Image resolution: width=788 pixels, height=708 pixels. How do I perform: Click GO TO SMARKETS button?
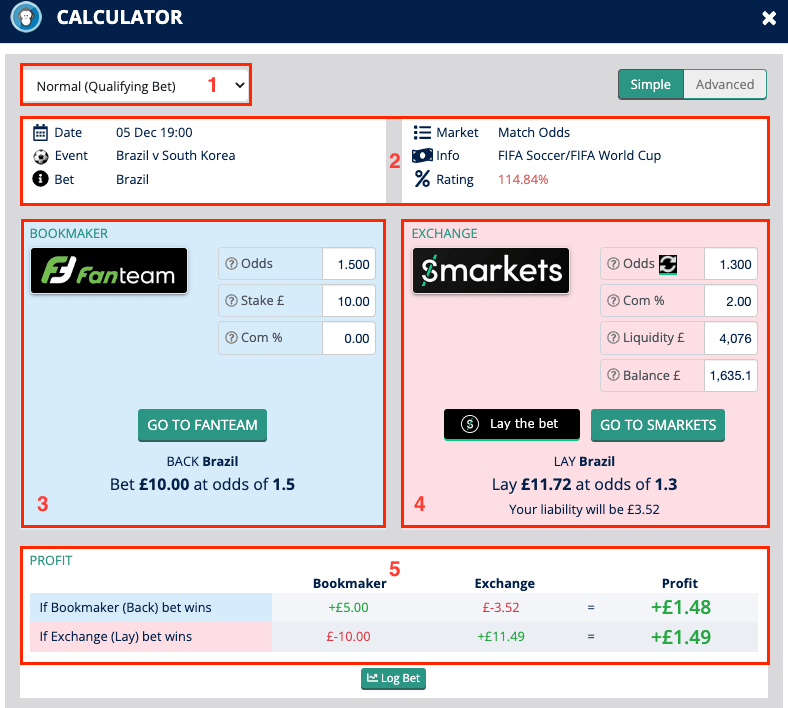click(658, 425)
